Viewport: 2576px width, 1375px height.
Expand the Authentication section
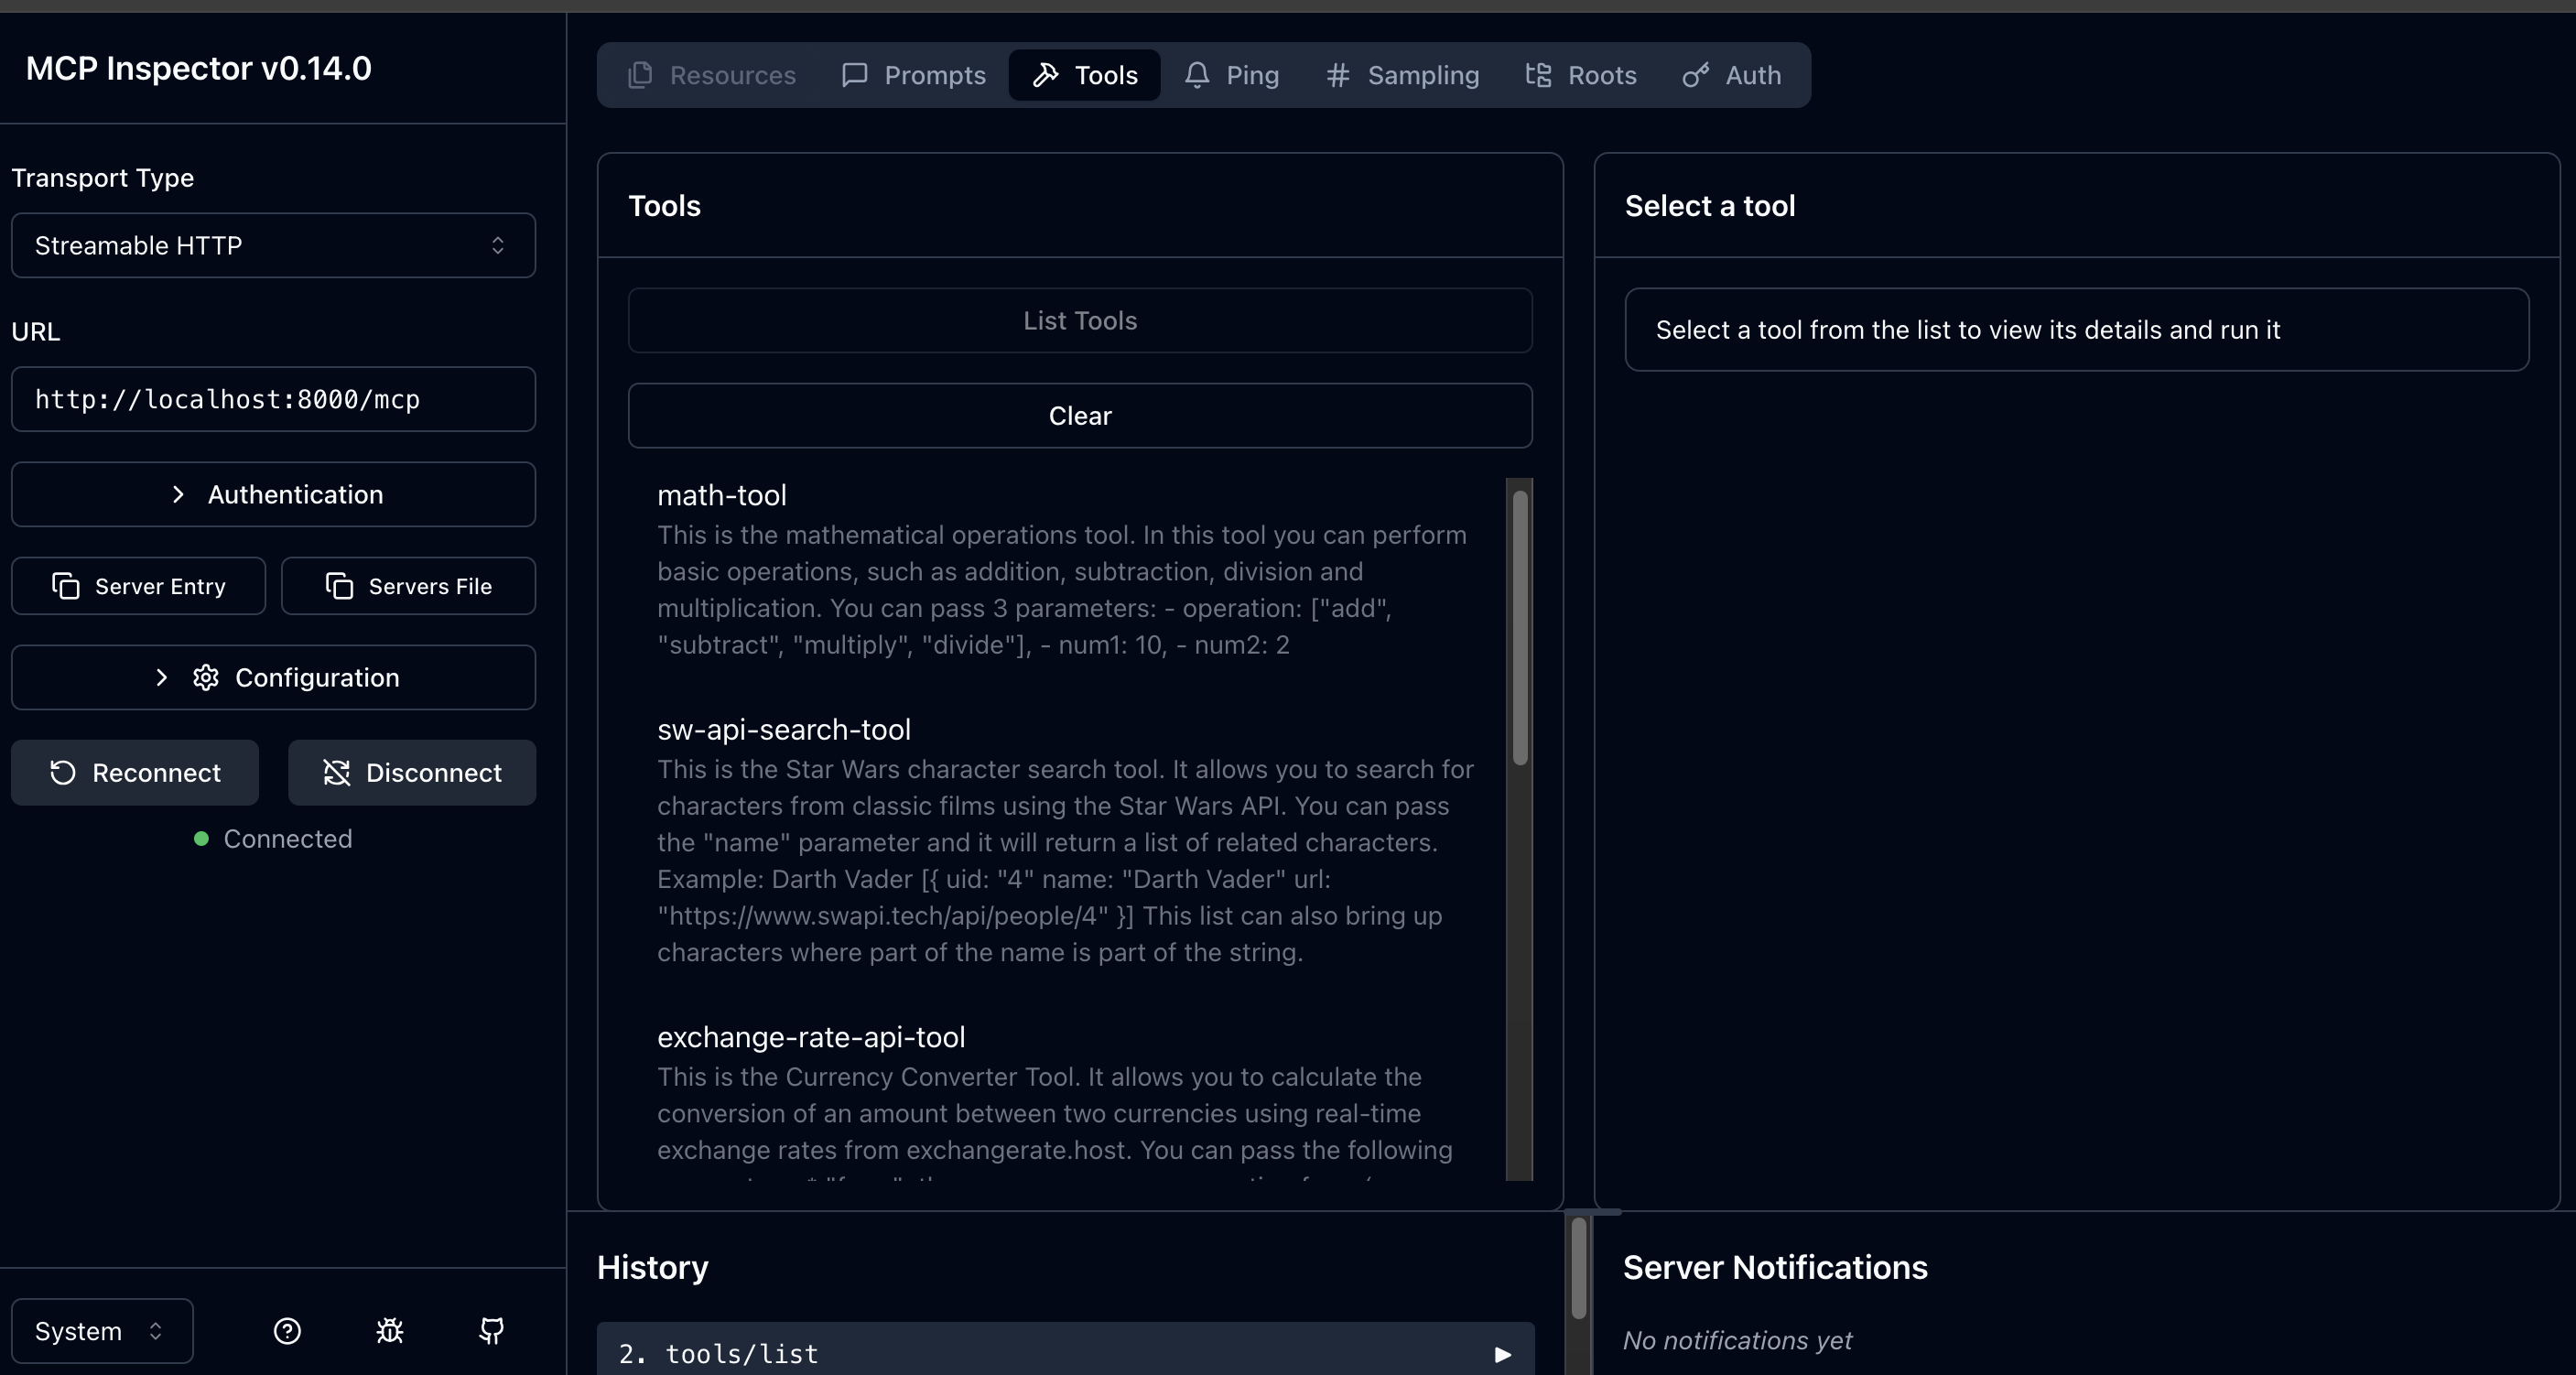(273, 494)
